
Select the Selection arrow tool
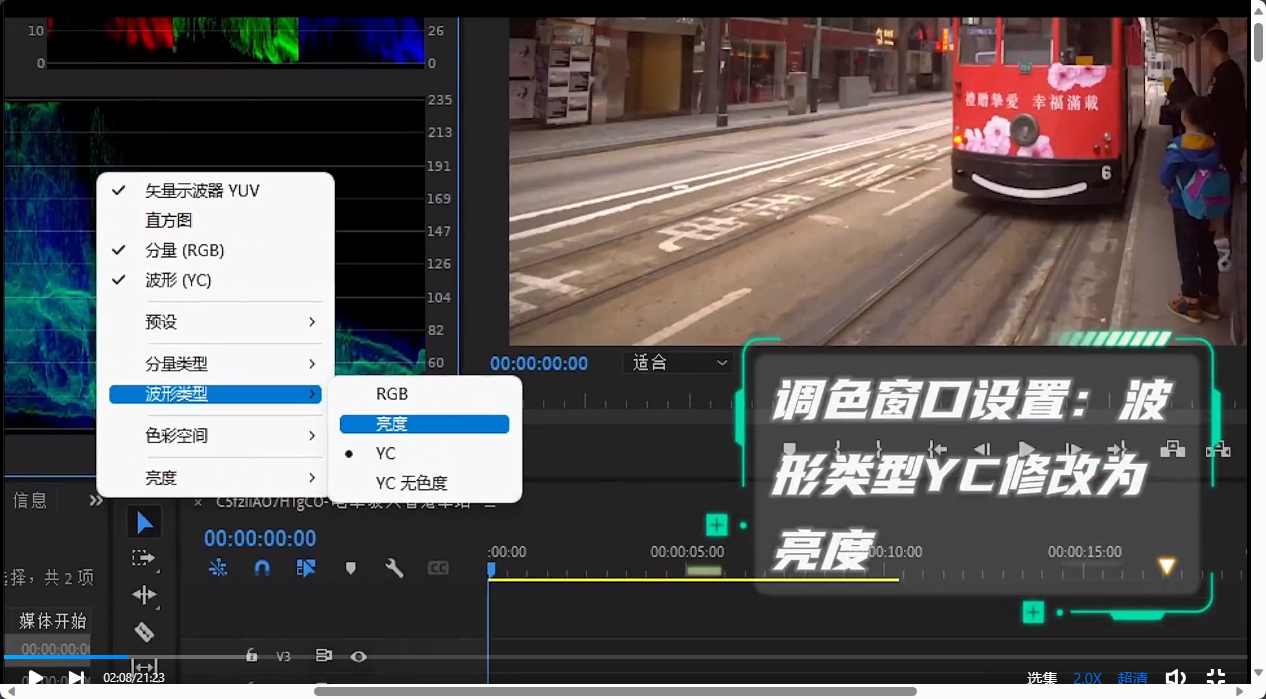pyautogui.click(x=145, y=523)
